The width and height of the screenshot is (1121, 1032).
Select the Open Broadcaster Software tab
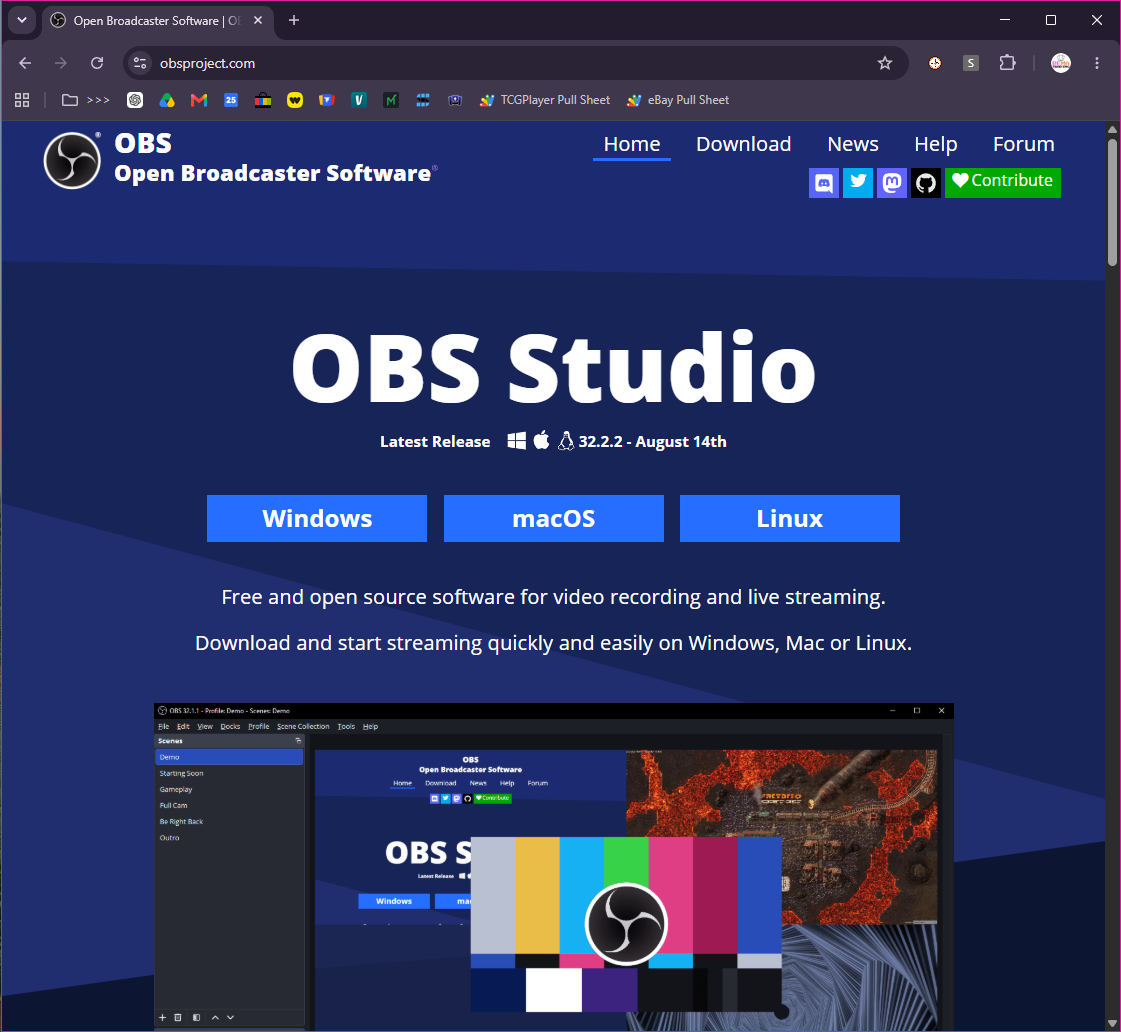tap(157, 21)
